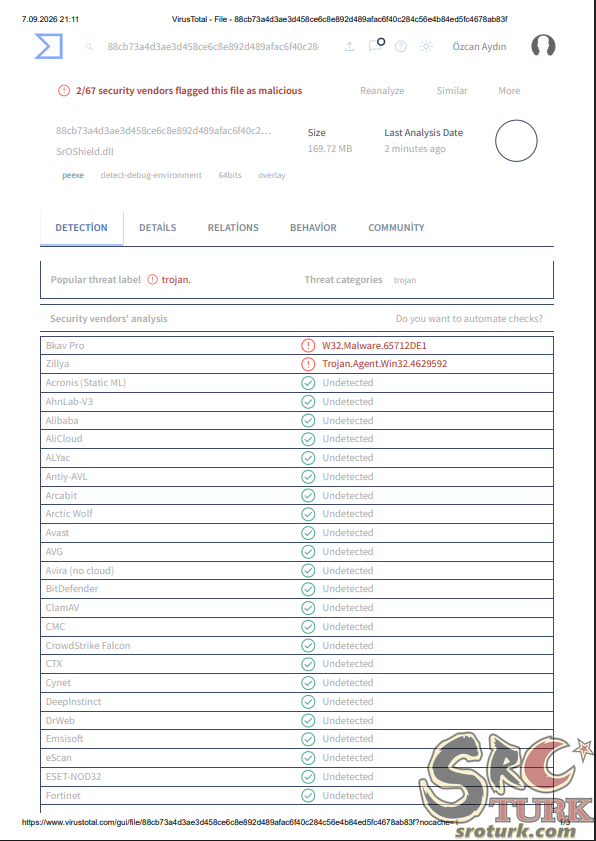Click the peexe tag
596x841 pixels.
coord(73,175)
